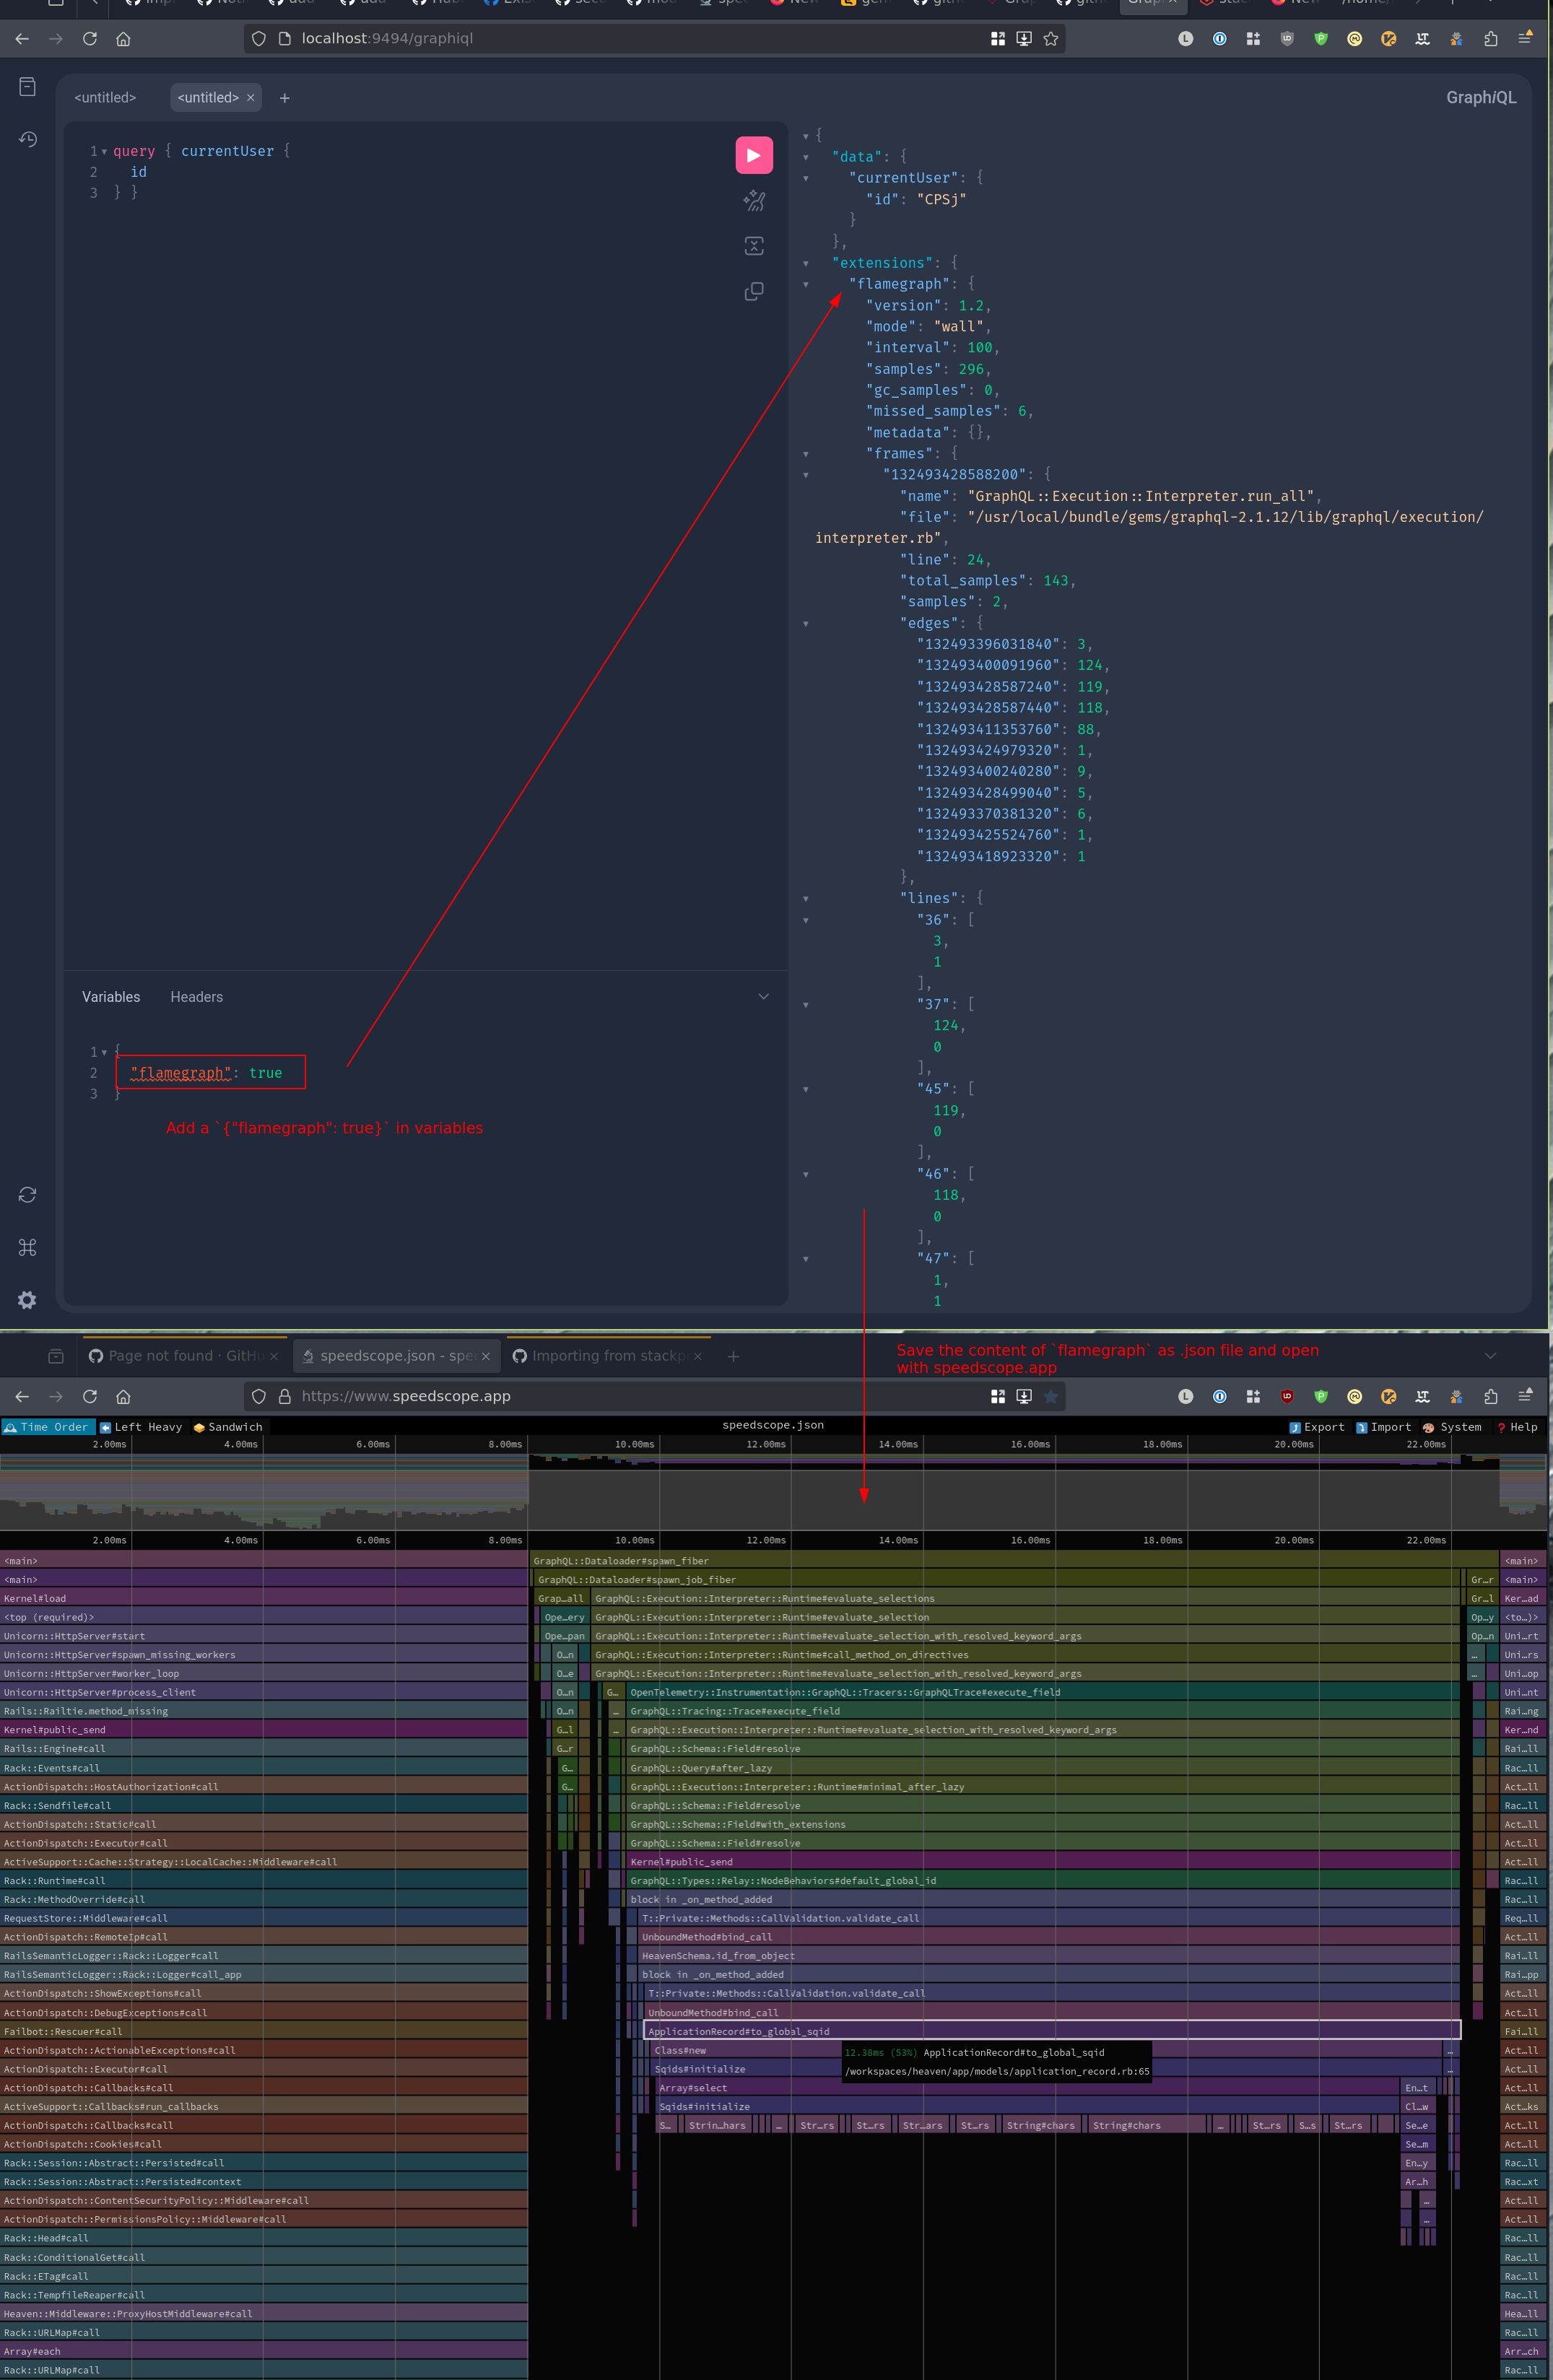
Task: Run the current GraphQL query with the play button
Action: tap(754, 155)
